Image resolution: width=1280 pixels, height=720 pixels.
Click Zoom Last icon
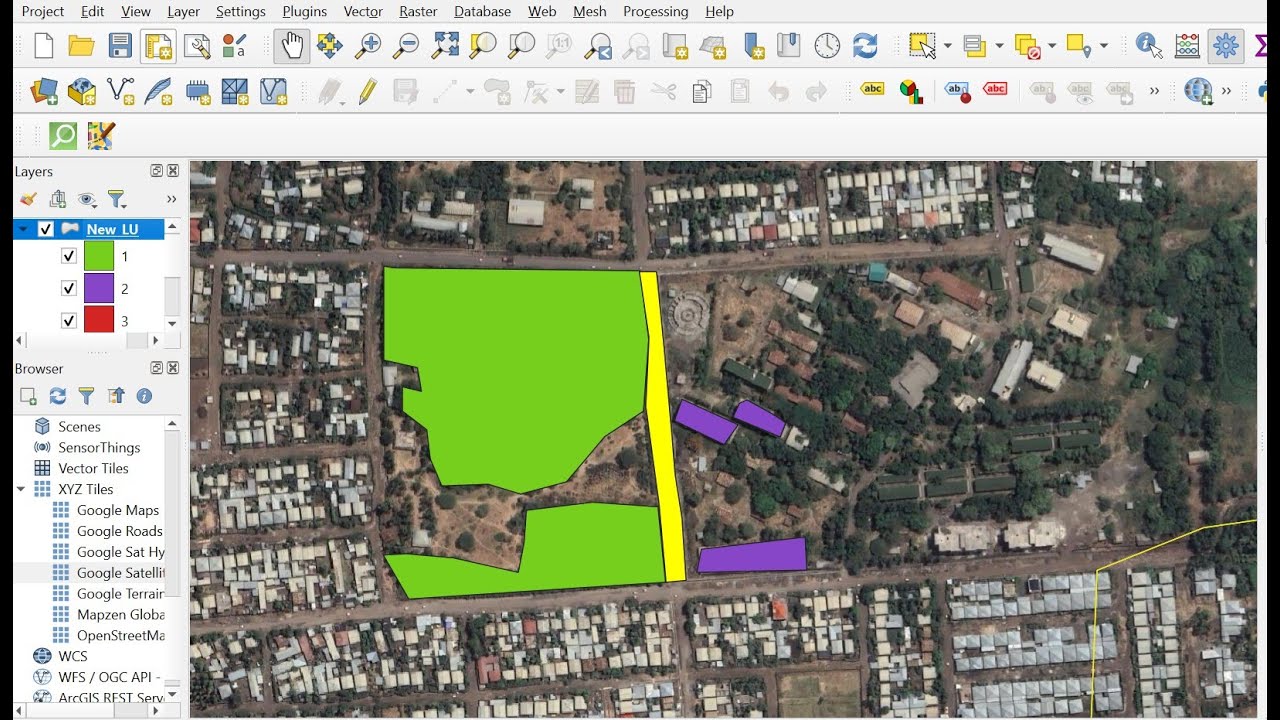pos(598,46)
